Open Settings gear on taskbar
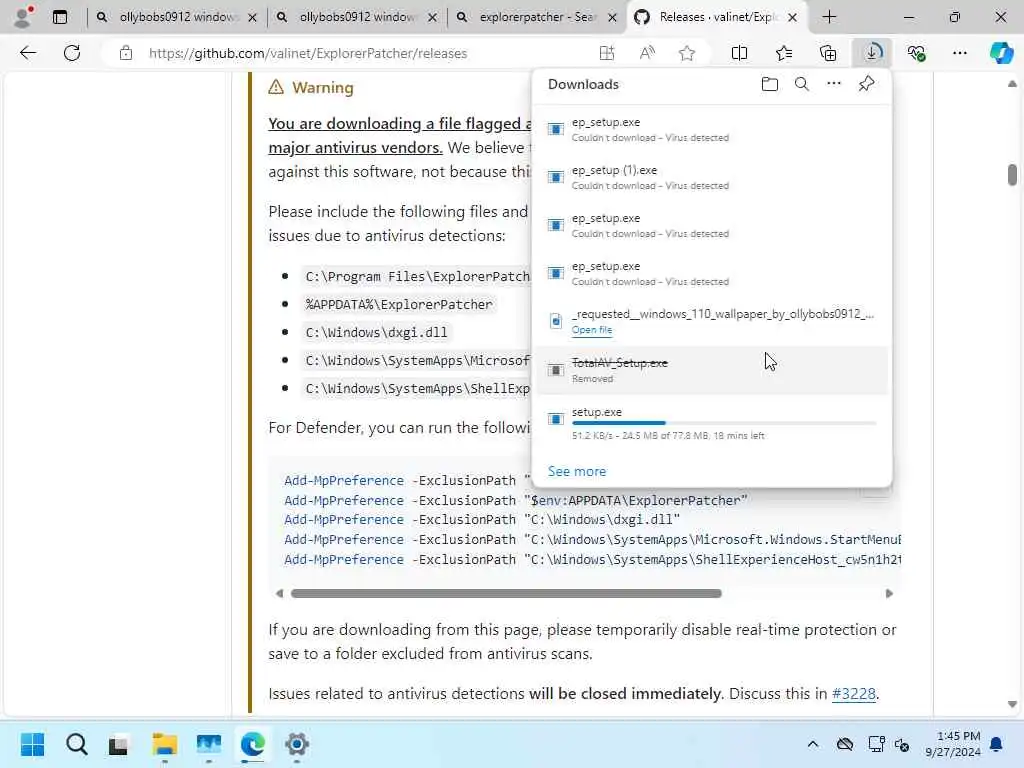The image size is (1024, 768). pyautogui.click(x=296, y=744)
